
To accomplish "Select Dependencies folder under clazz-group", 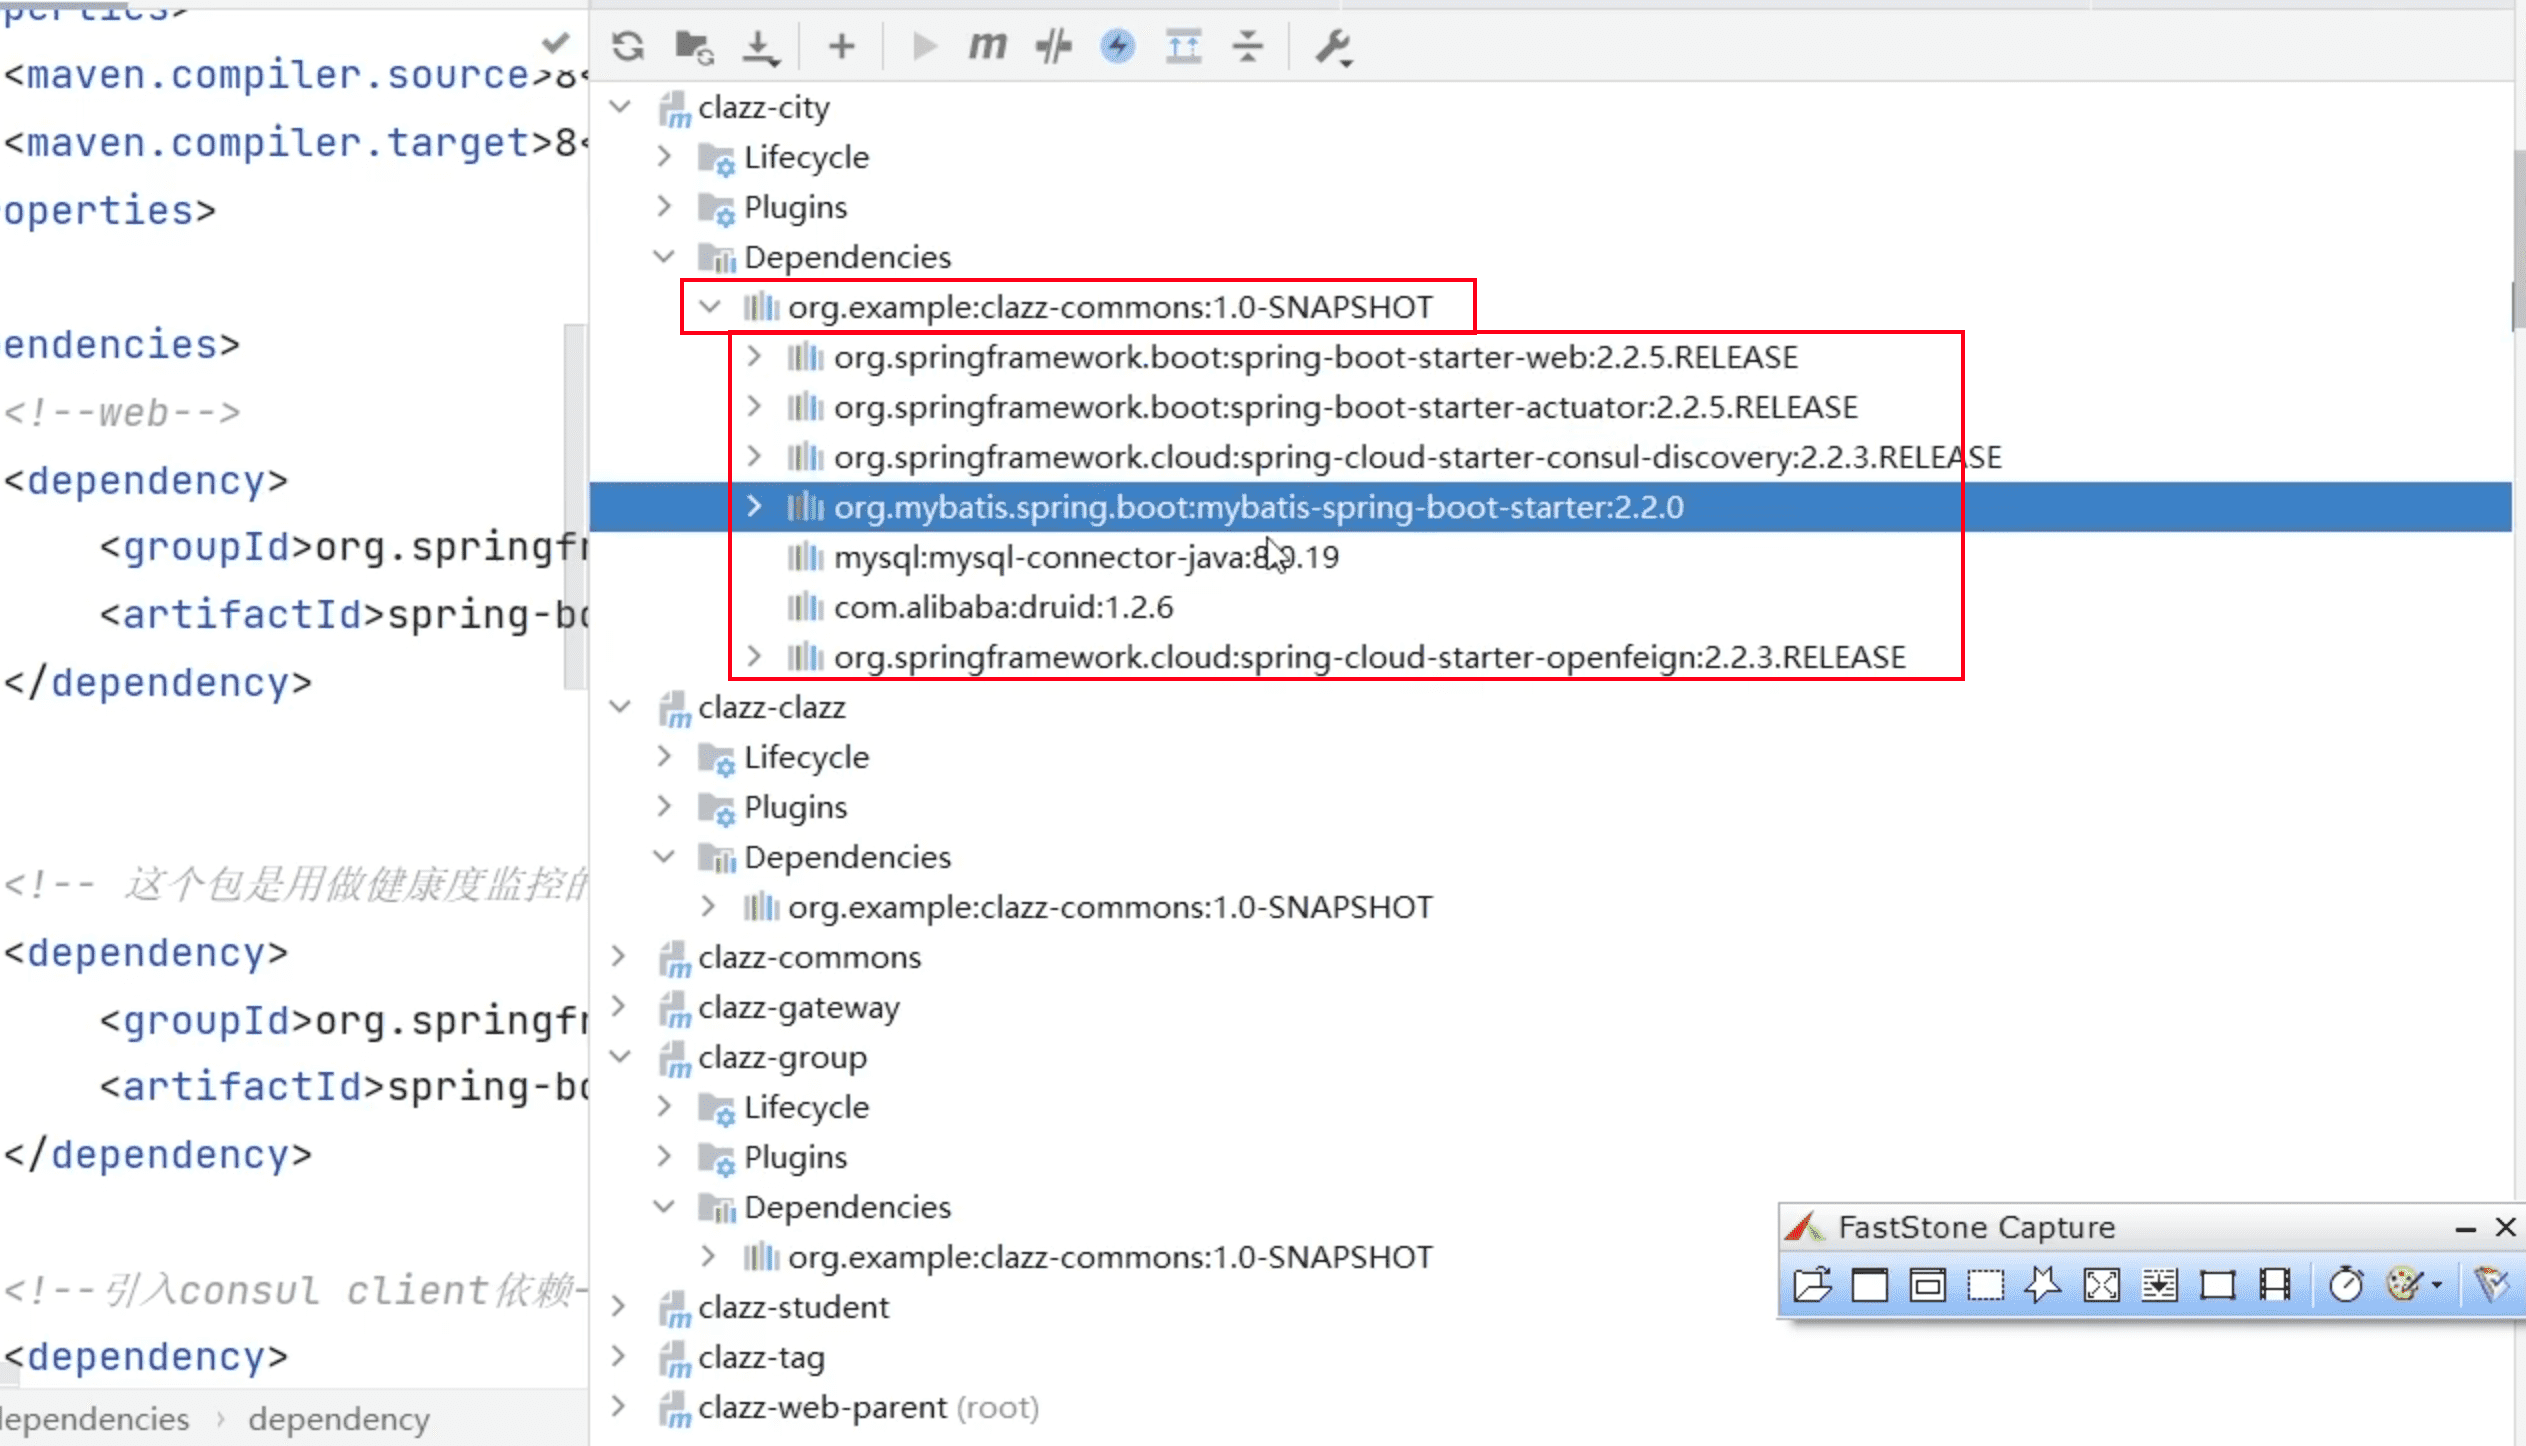I will (x=847, y=1207).
